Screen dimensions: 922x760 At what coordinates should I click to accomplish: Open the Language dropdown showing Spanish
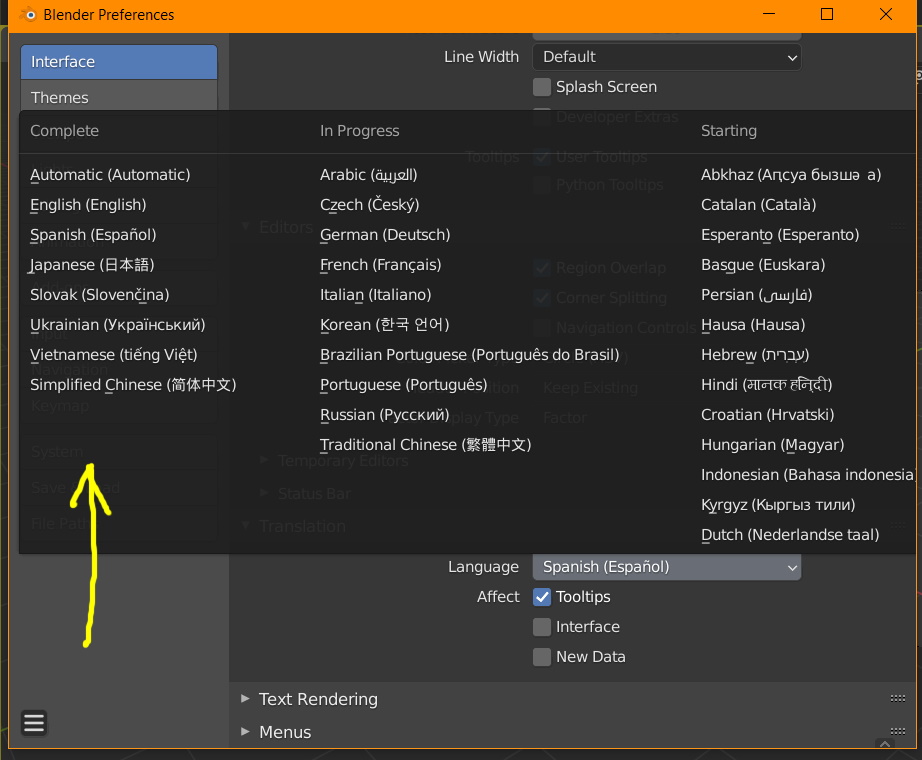666,567
